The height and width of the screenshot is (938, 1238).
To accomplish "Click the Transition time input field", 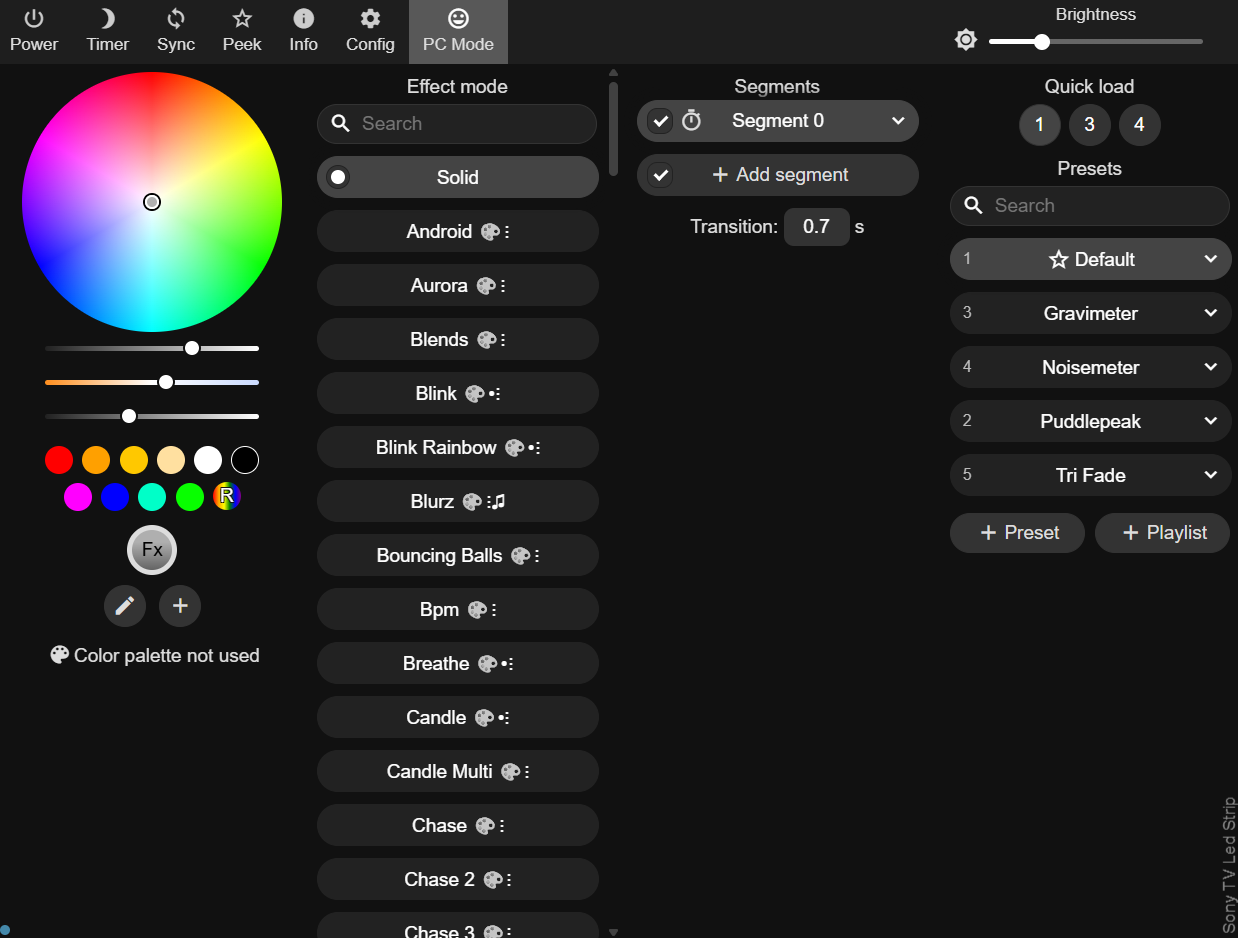I will coord(816,226).
